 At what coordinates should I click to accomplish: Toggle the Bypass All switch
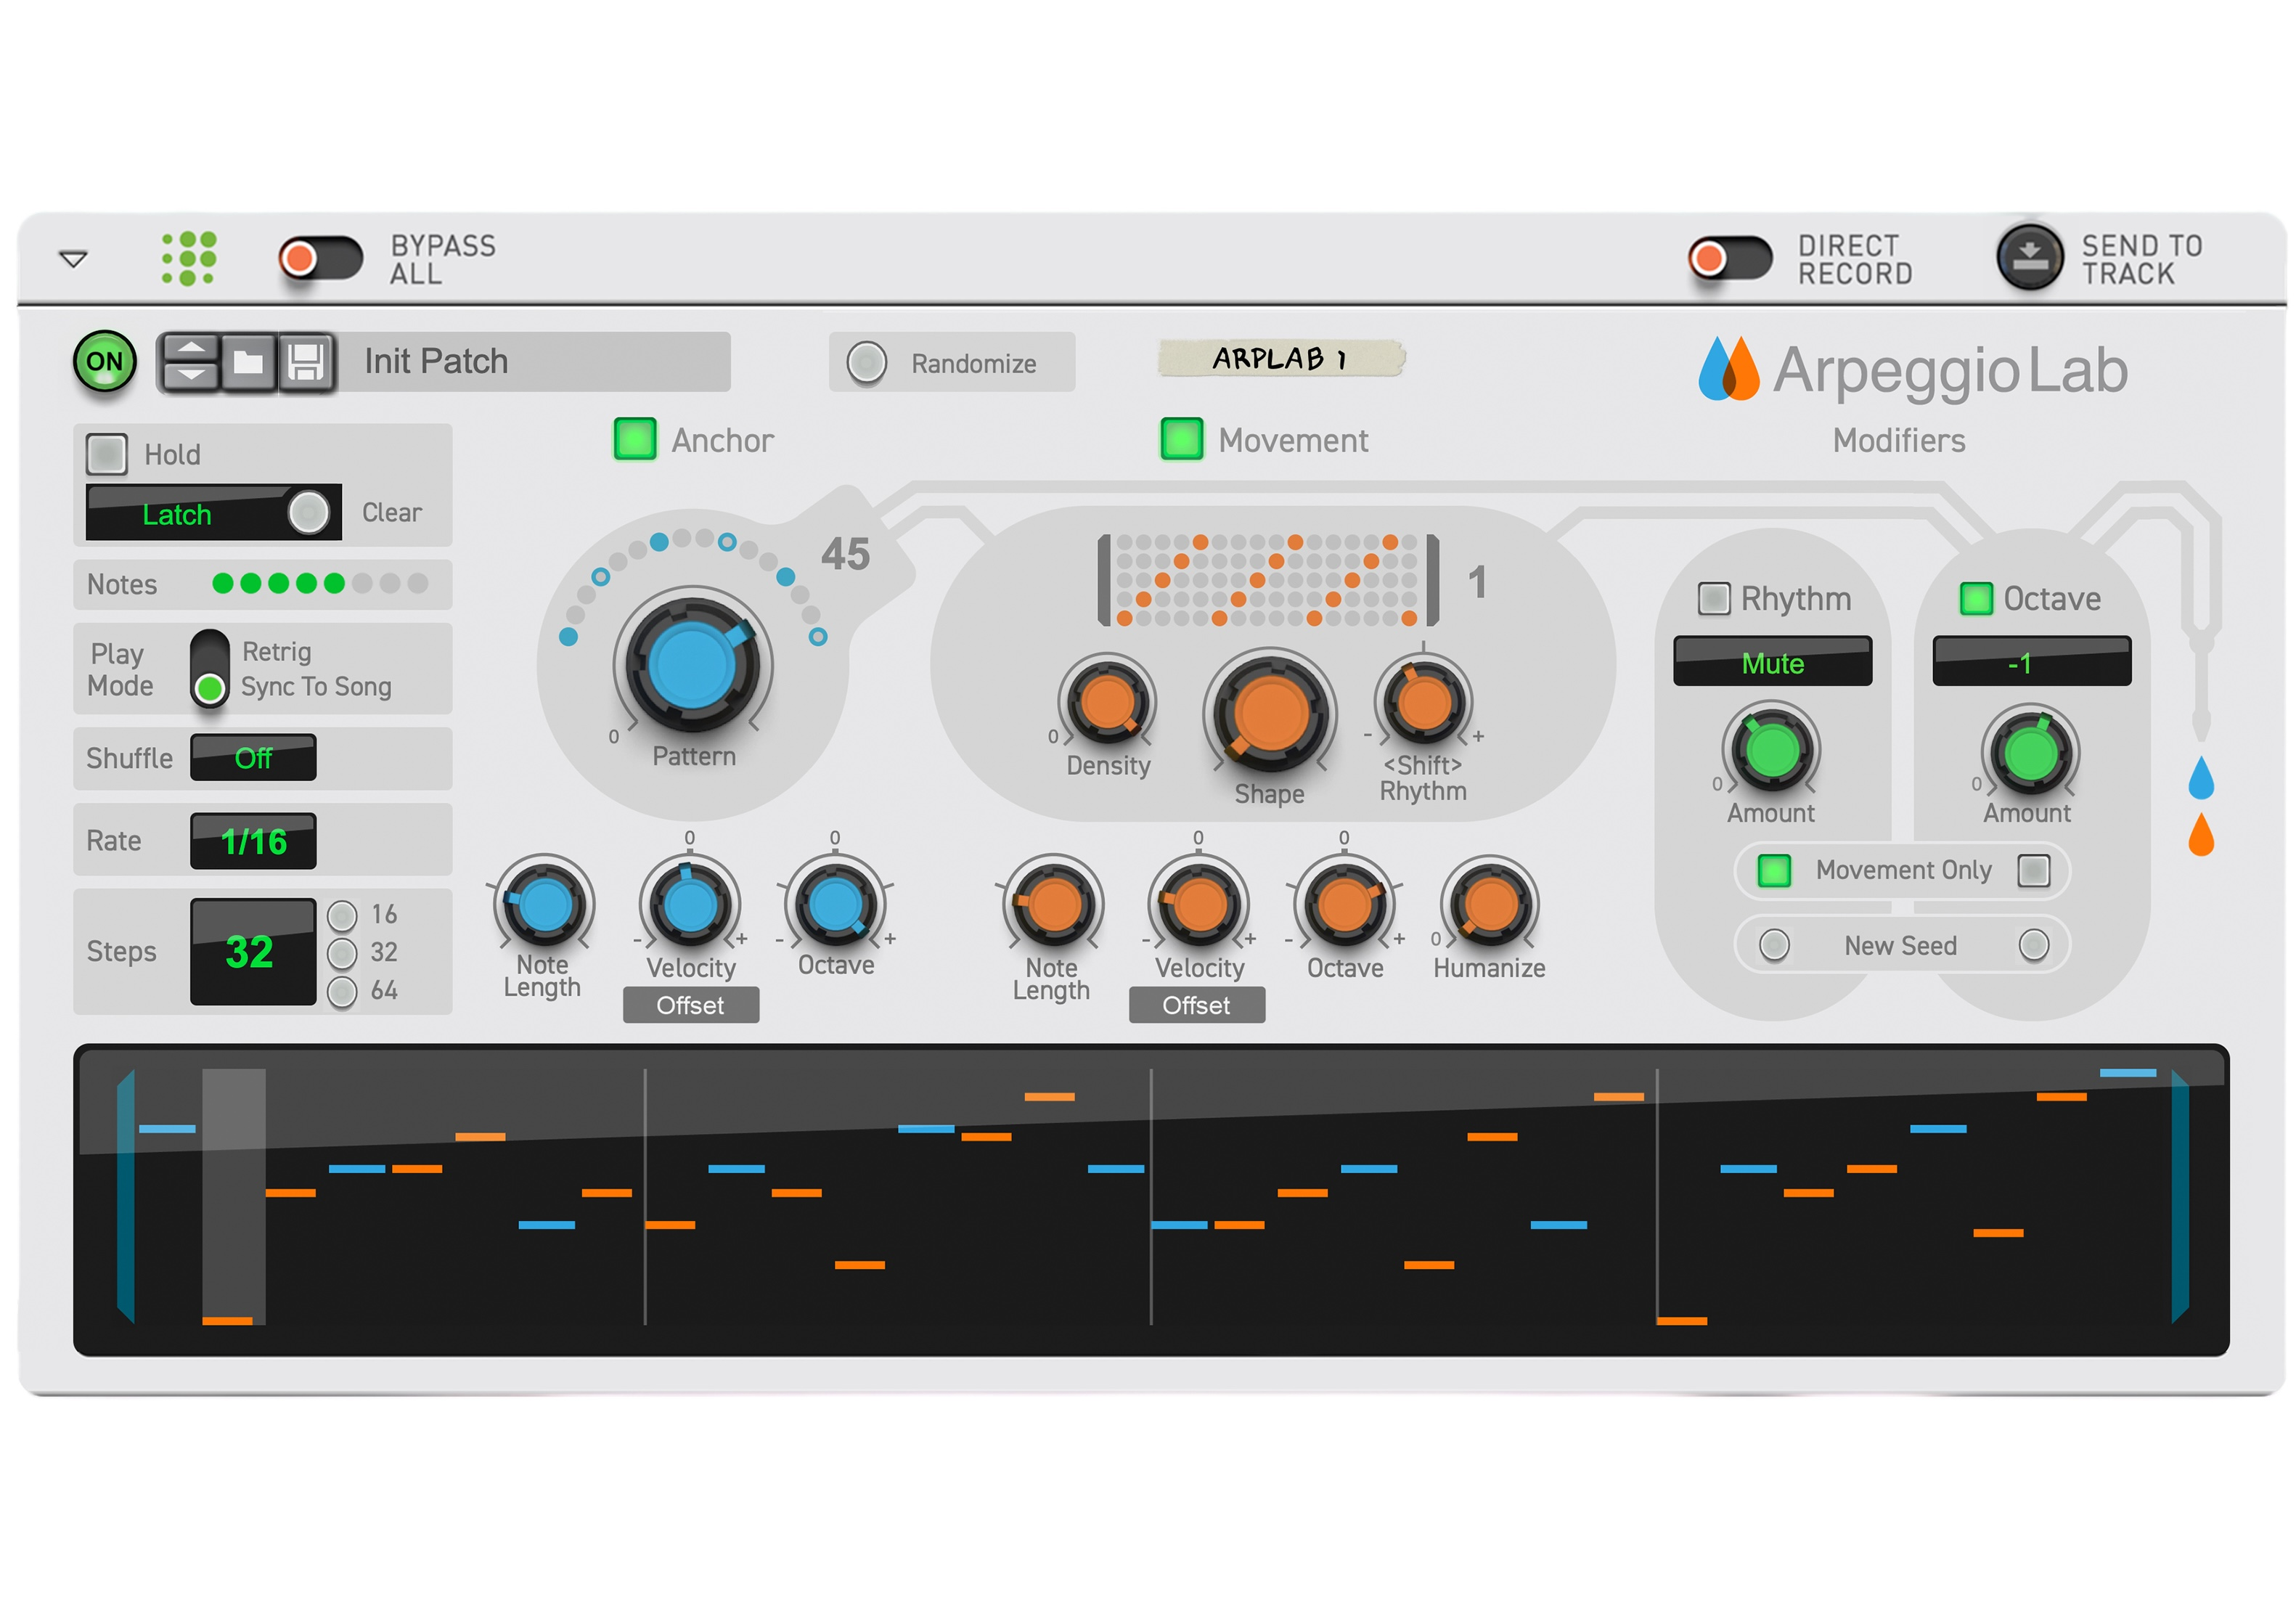pyautogui.click(x=320, y=259)
